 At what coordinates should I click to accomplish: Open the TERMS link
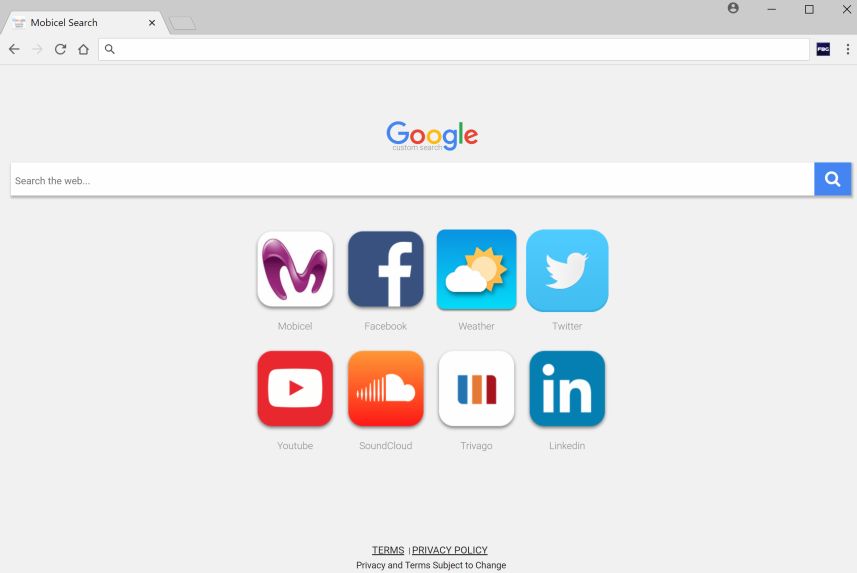pyautogui.click(x=388, y=550)
